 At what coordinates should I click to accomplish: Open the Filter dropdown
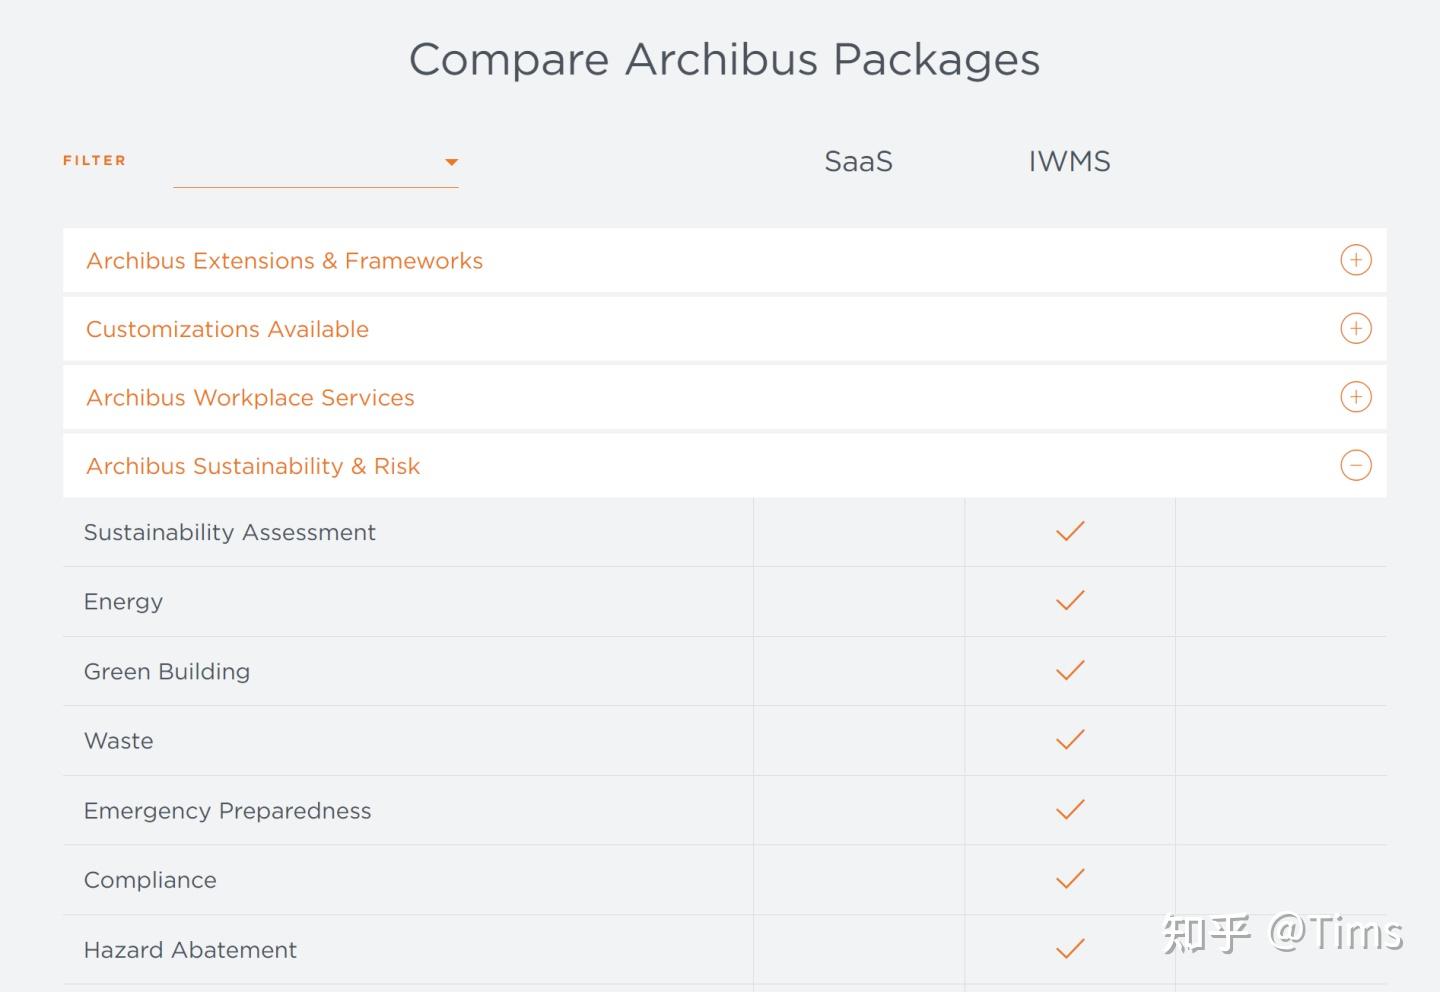pyautogui.click(x=315, y=165)
